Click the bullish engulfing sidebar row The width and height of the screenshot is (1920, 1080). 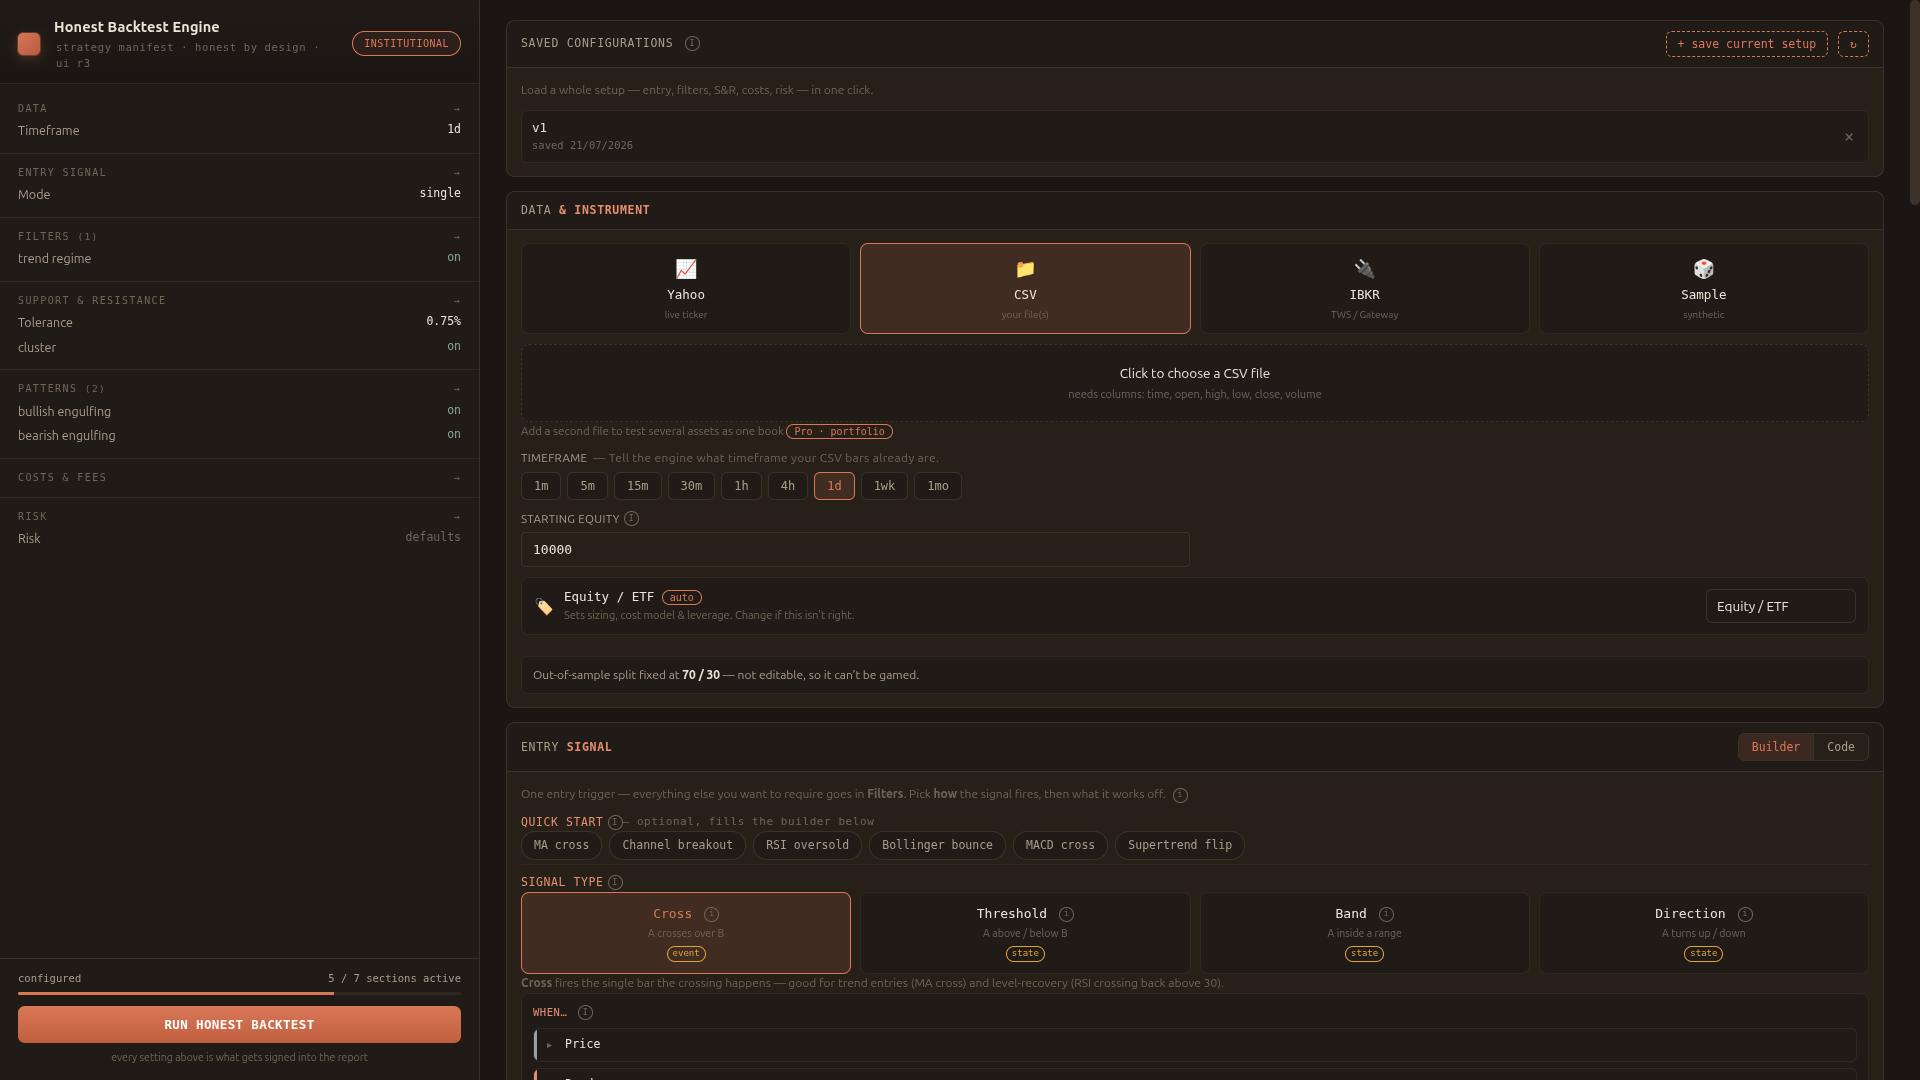[239, 411]
